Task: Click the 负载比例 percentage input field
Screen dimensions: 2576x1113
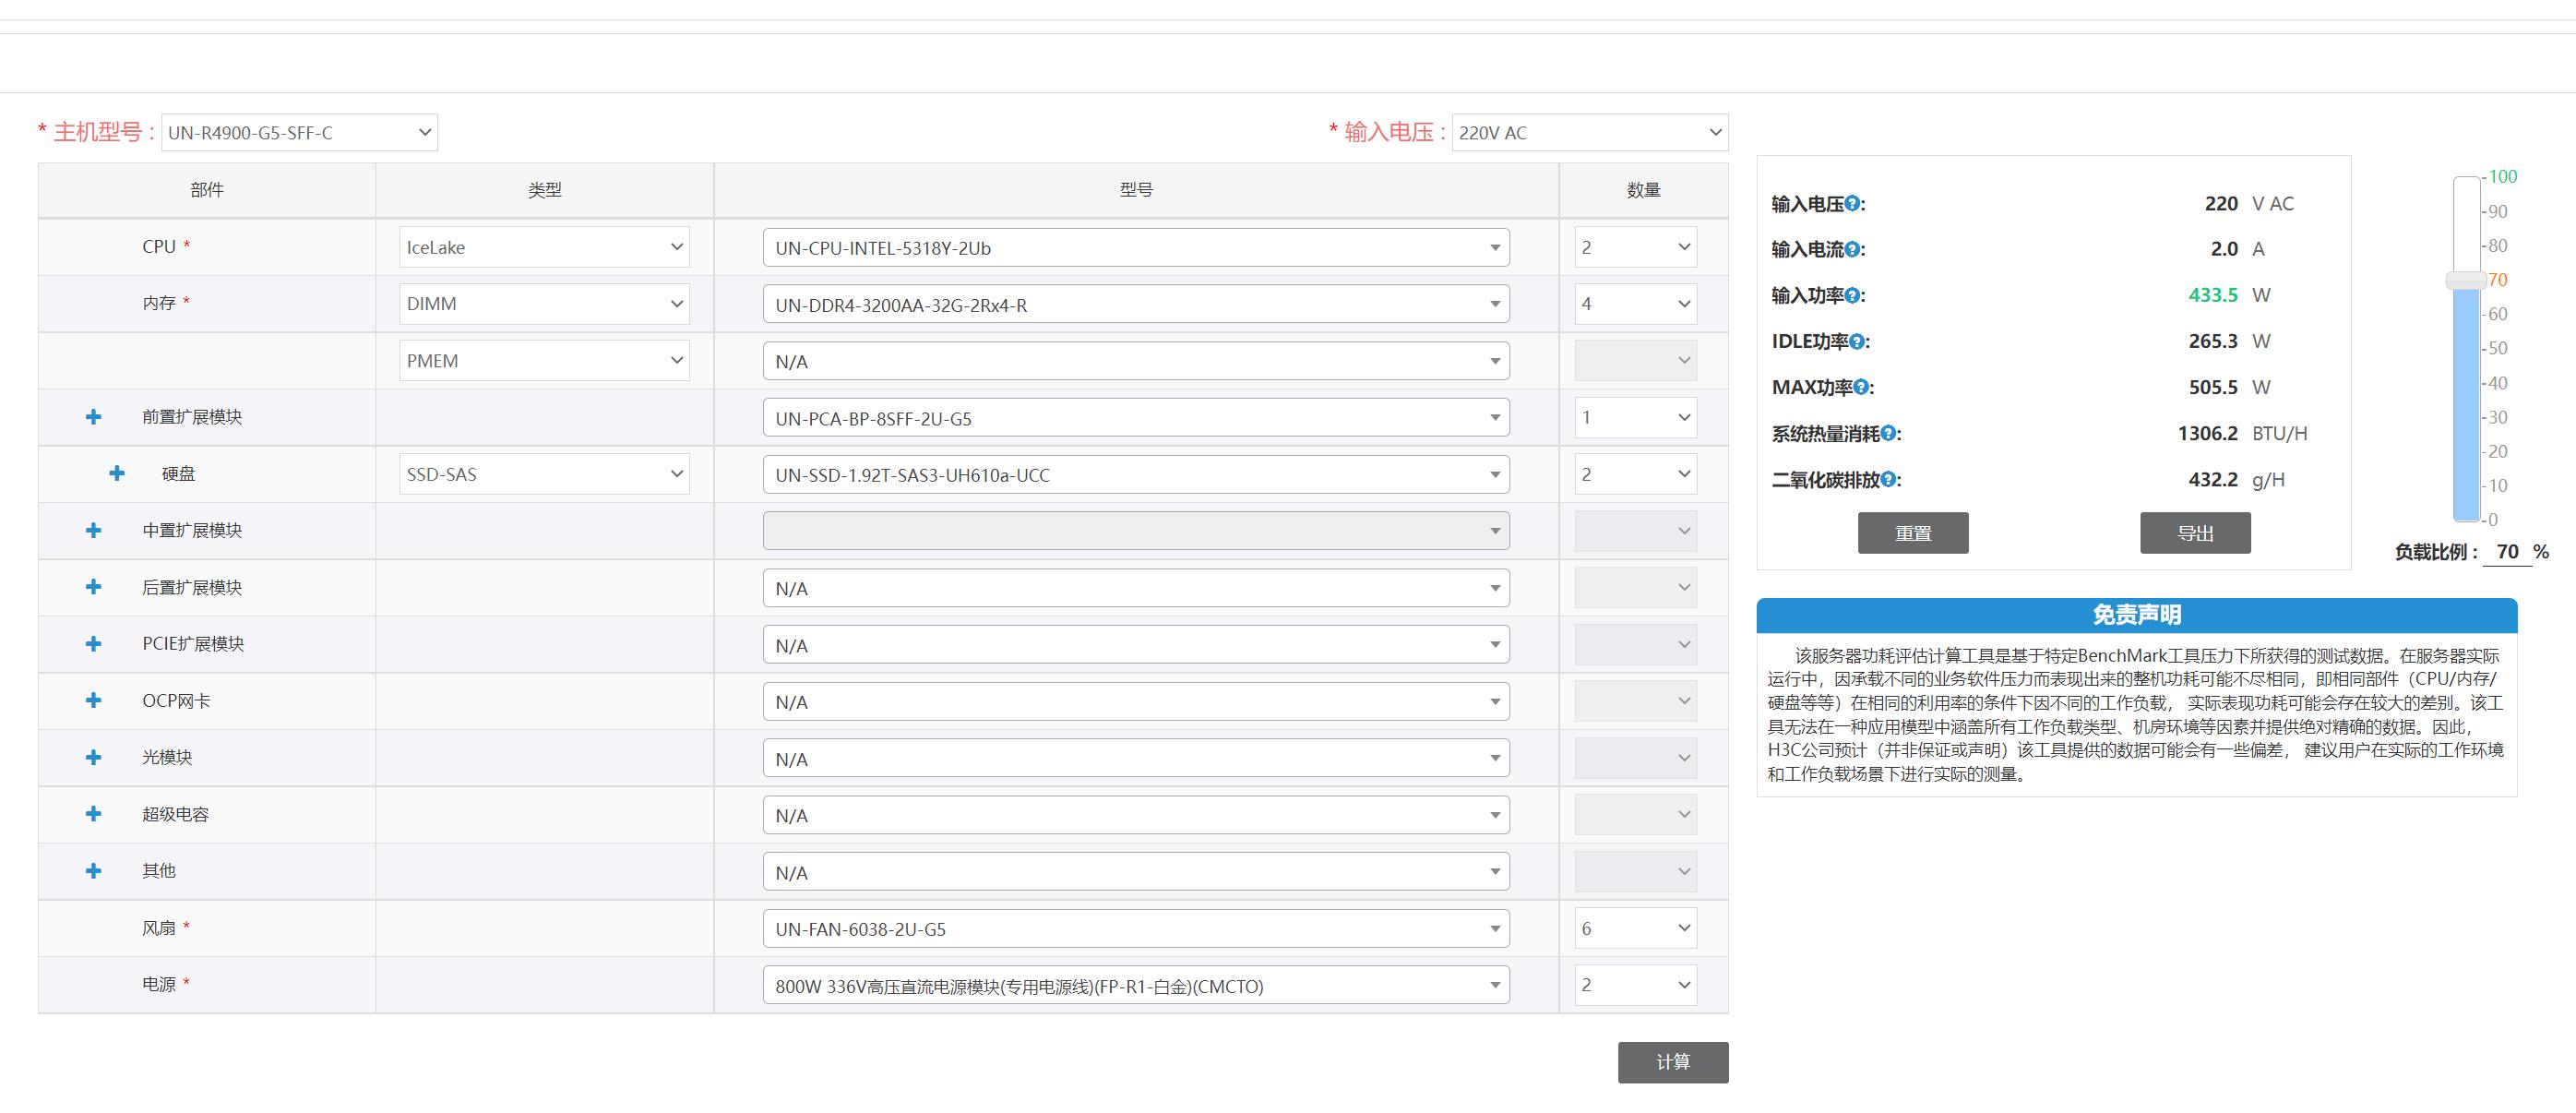Action: tap(2507, 552)
